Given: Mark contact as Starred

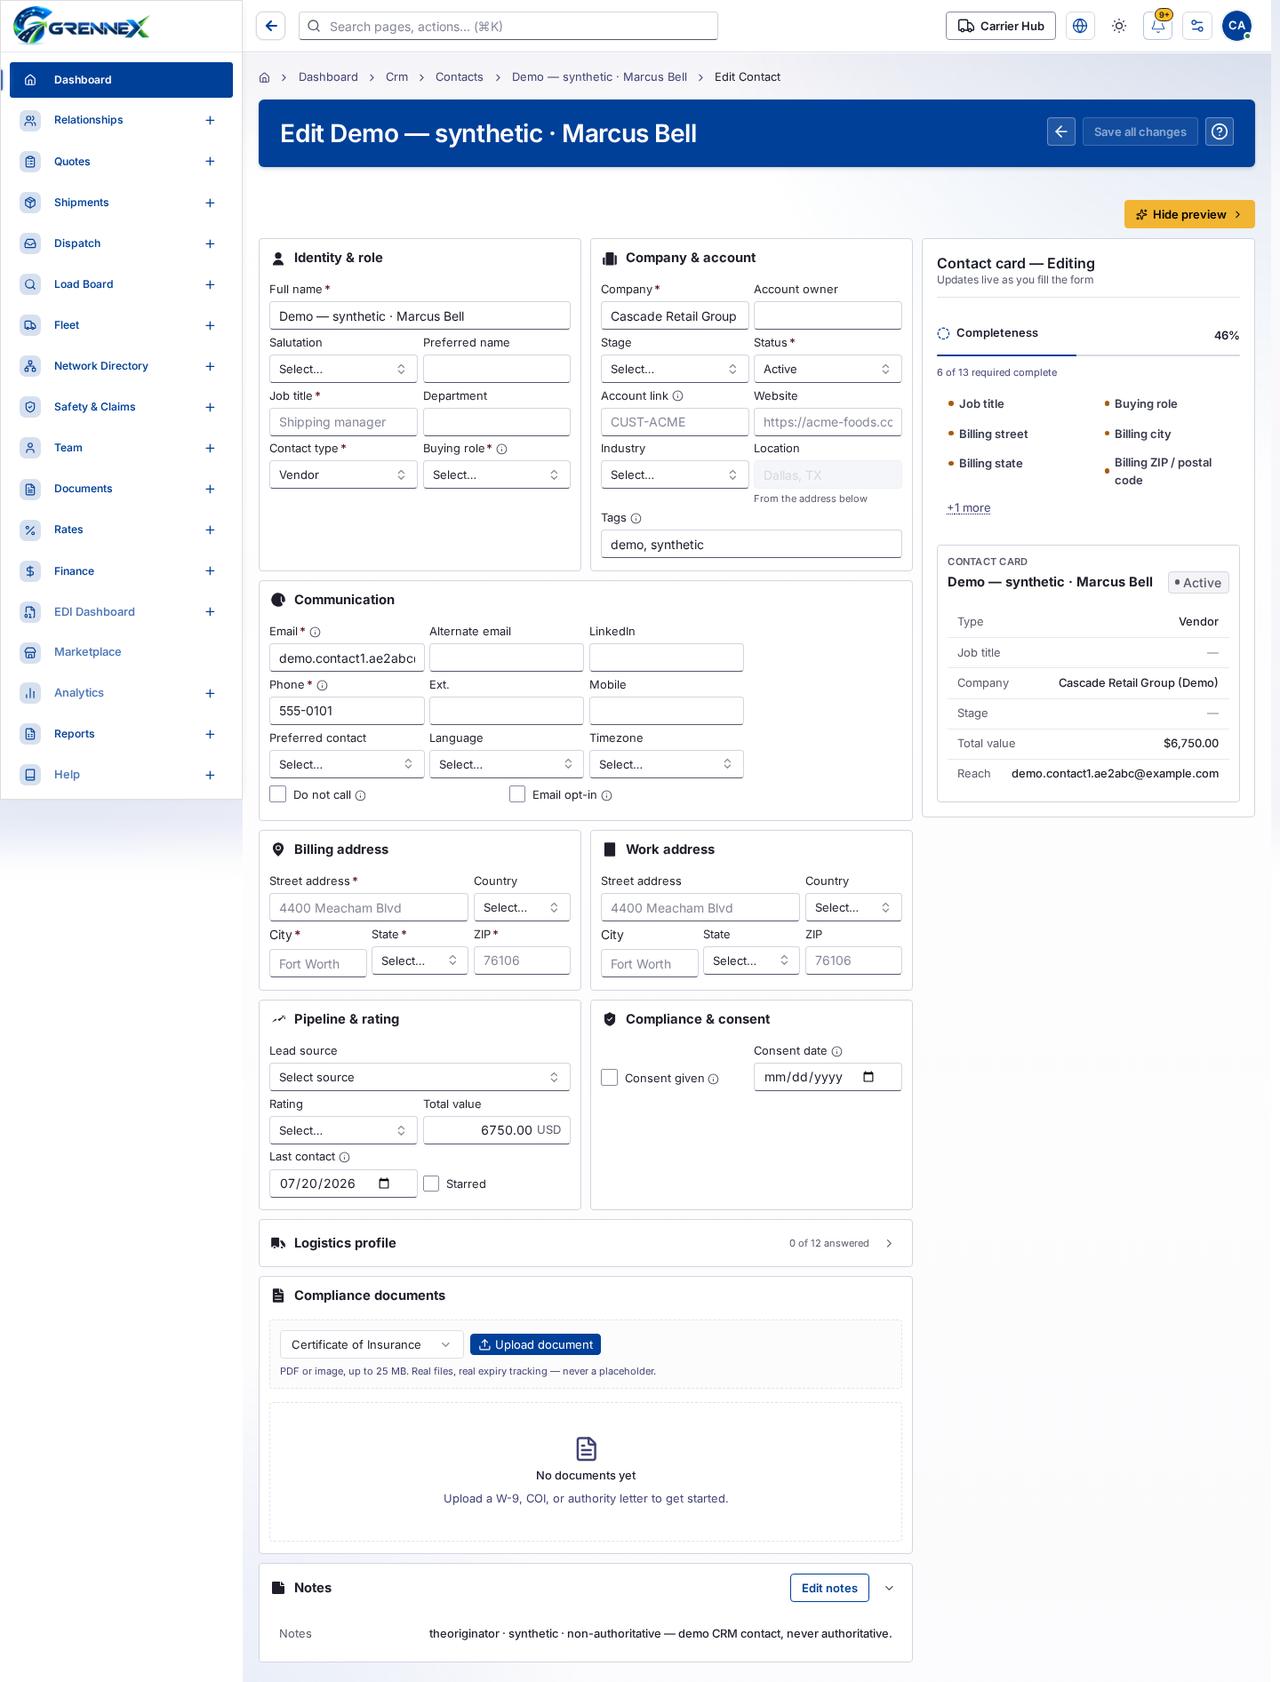Looking at the screenshot, I should [431, 1183].
